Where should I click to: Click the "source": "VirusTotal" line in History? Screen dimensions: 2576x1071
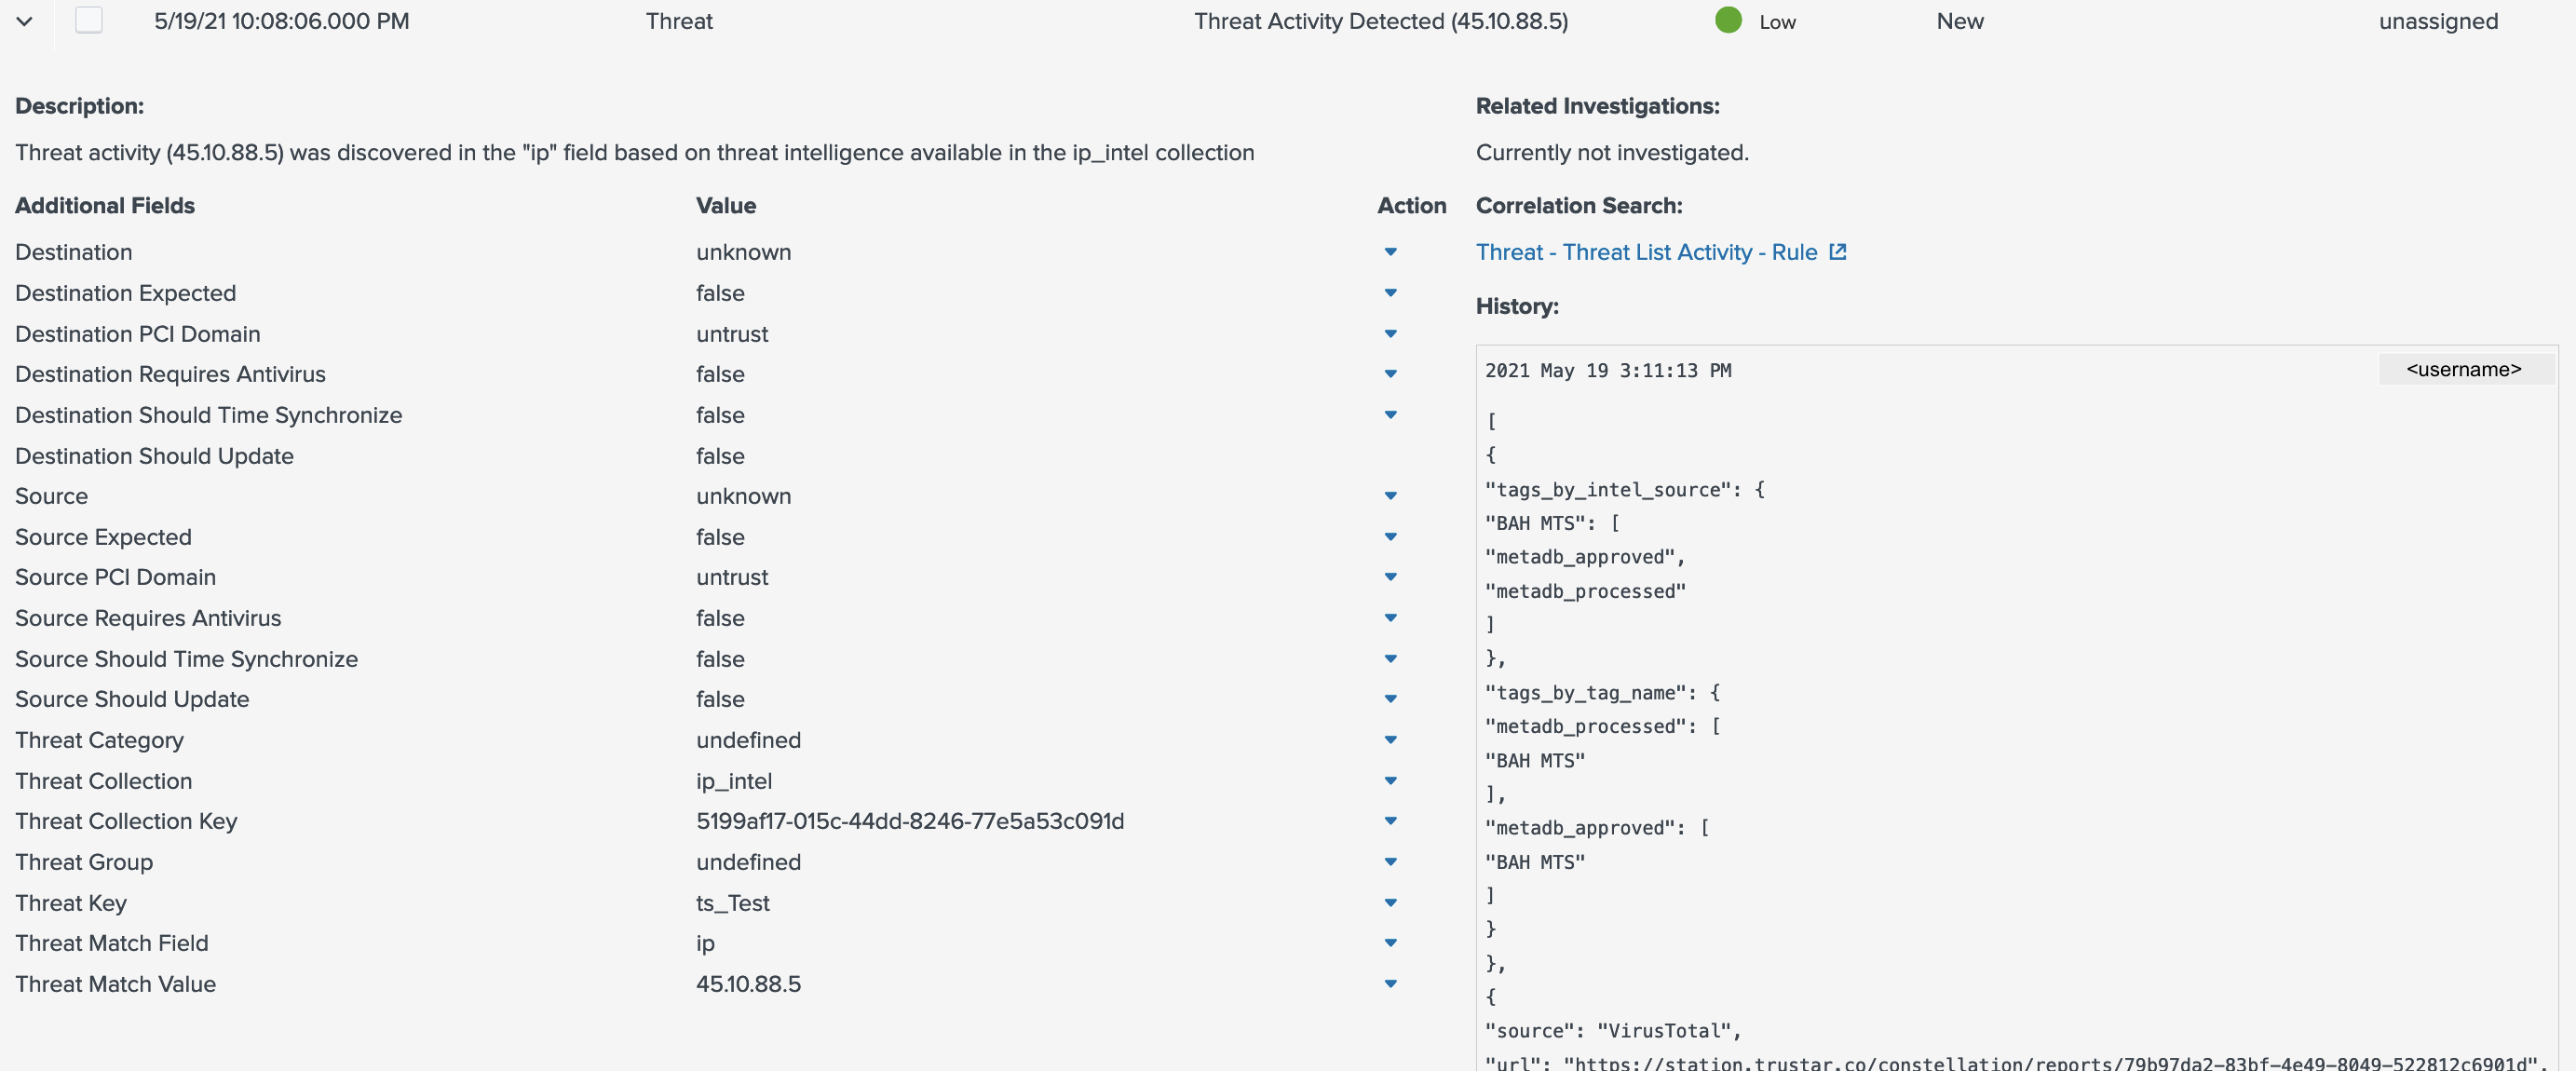[1613, 1031]
